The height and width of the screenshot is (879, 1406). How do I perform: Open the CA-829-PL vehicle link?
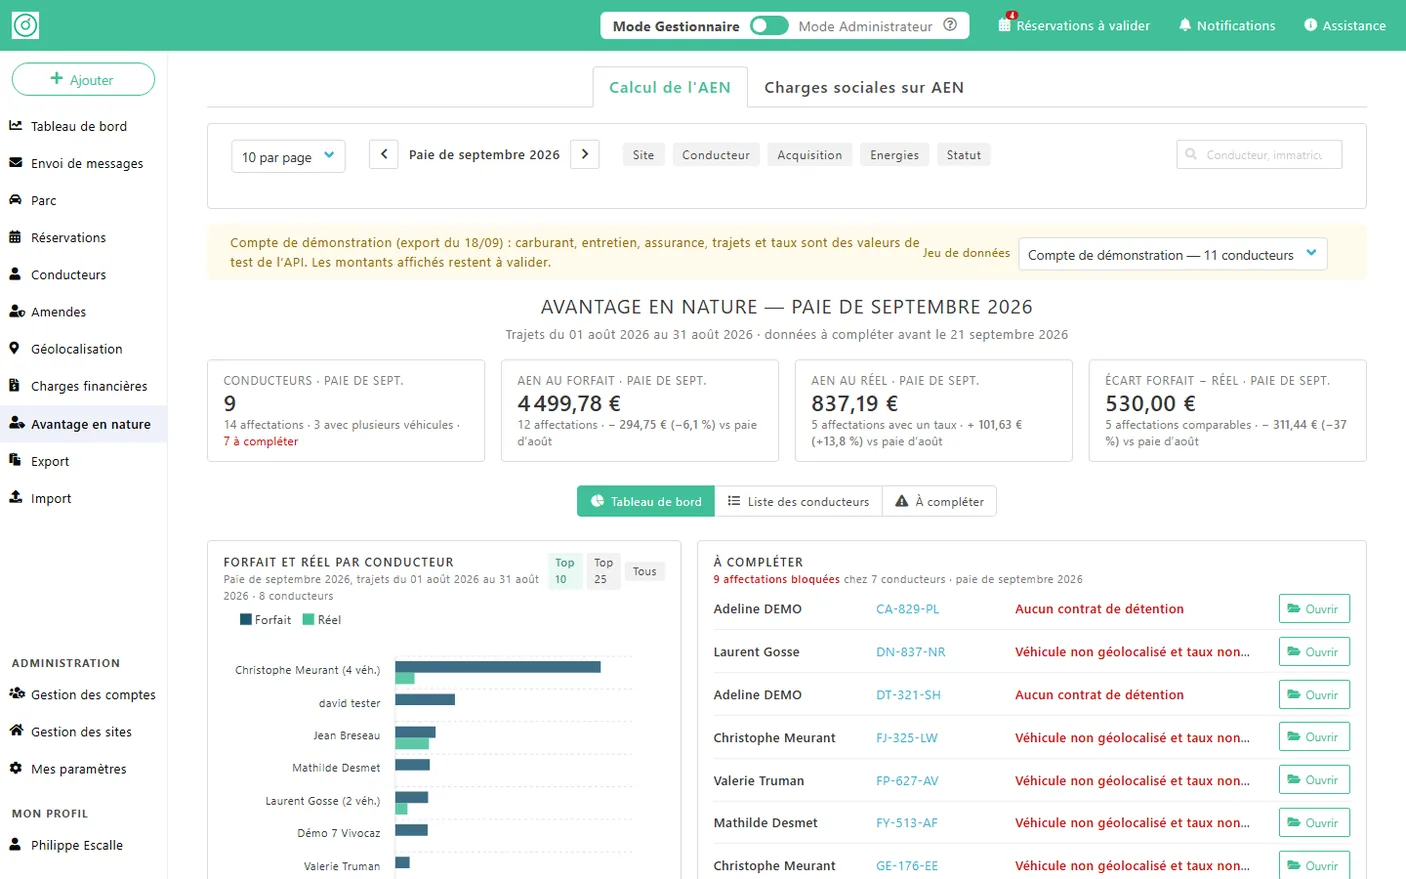pyautogui.click(x=907, y=608)
